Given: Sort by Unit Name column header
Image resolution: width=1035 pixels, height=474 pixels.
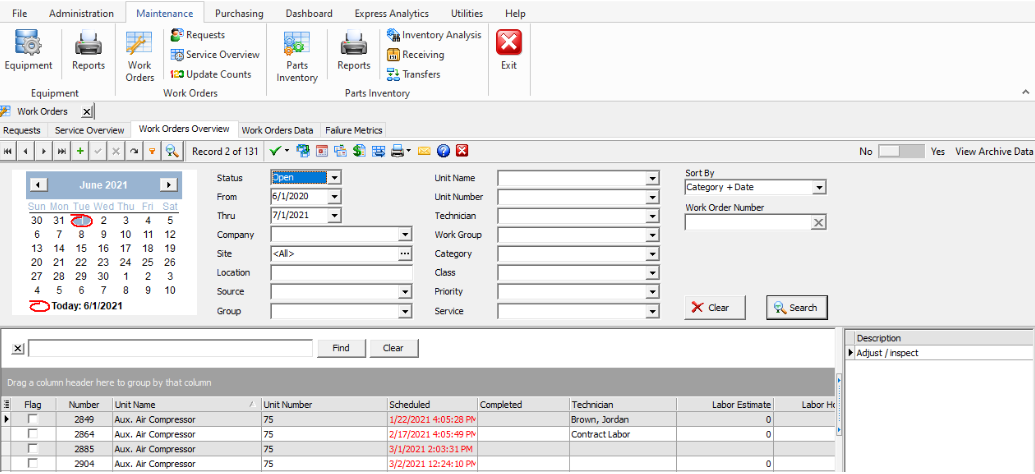Looking at the screenshot, I should coord(186,404).
